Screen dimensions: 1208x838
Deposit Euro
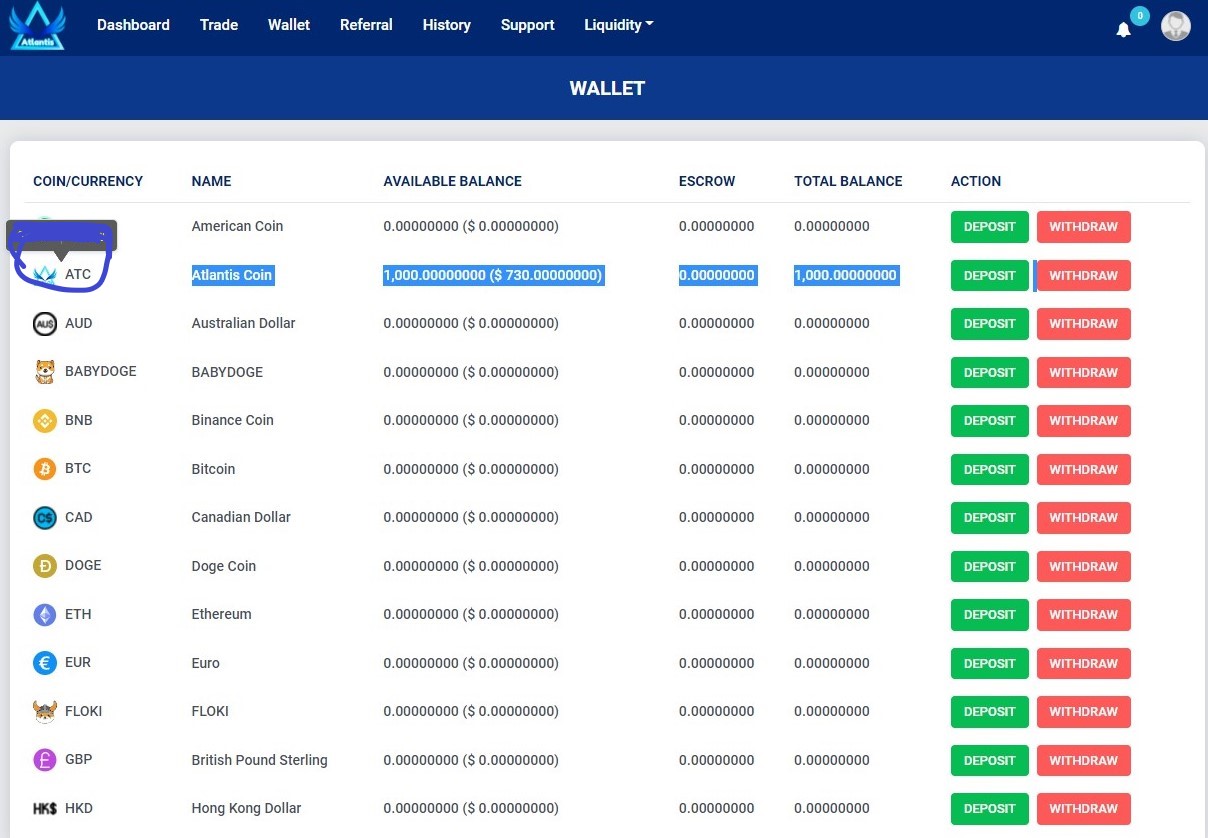[989, 664]
